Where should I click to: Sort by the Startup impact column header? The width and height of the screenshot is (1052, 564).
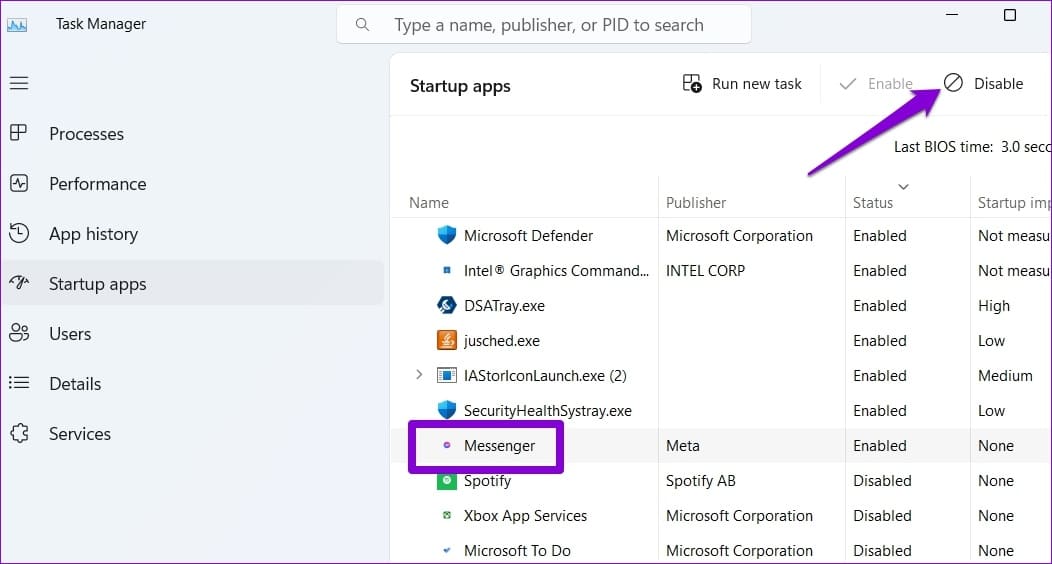(x=1012, y=203)
